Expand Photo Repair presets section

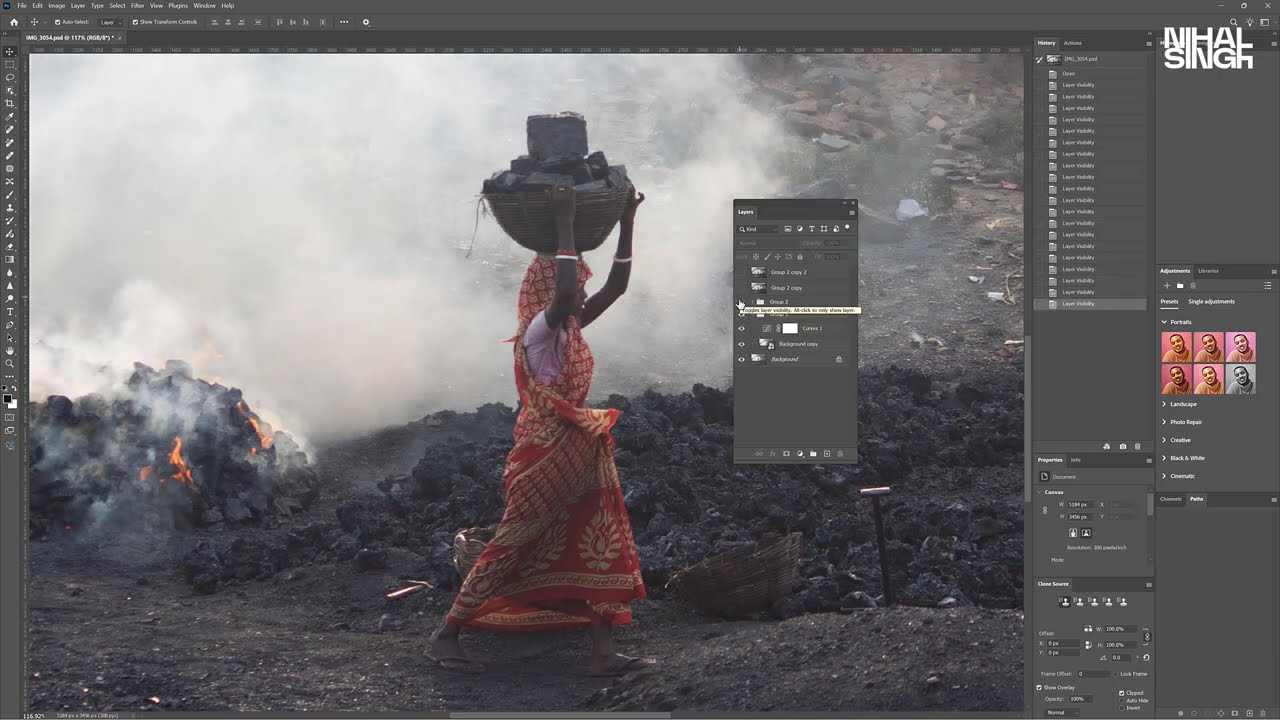click(1164, 422)
